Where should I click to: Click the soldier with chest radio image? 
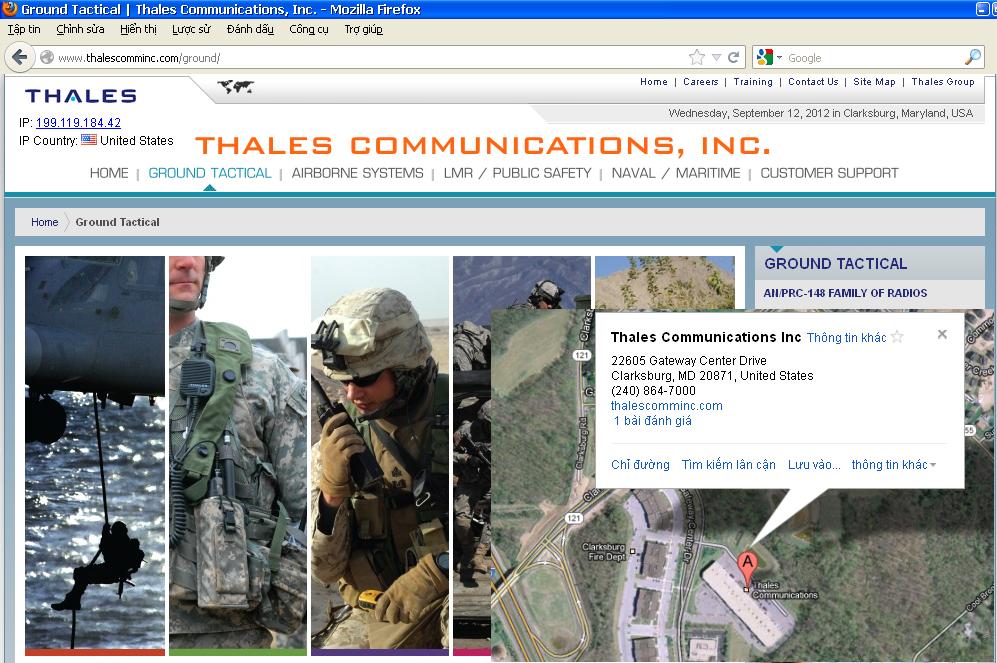238,454
